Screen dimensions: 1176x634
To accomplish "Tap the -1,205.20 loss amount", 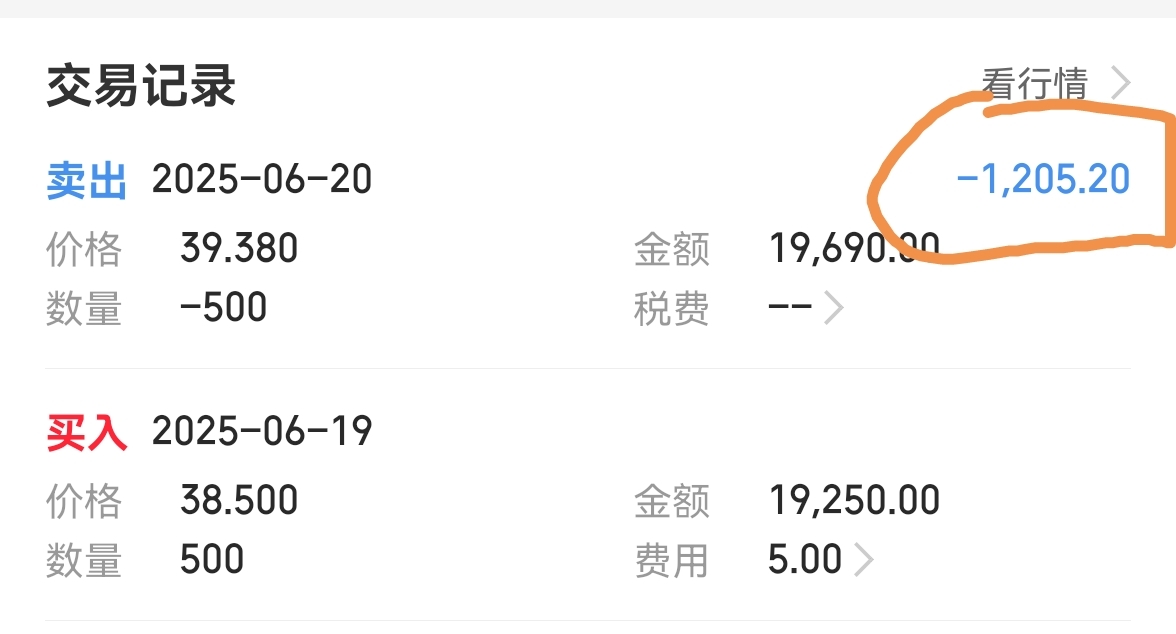I will [x=1043, y=179].
